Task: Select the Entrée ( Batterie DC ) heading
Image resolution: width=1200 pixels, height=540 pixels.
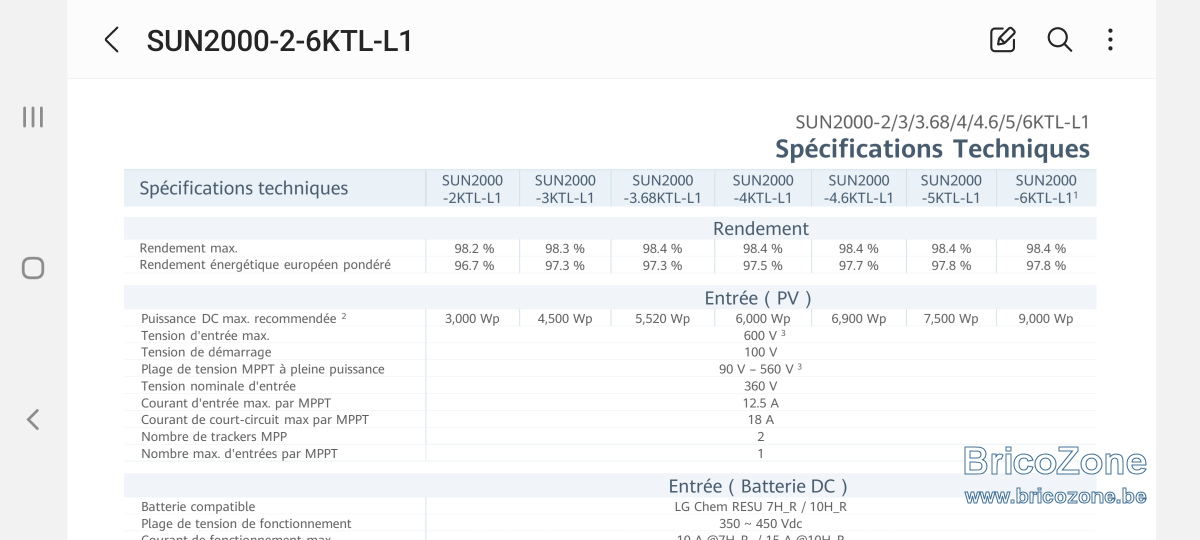Action: [x=758, y=486]
